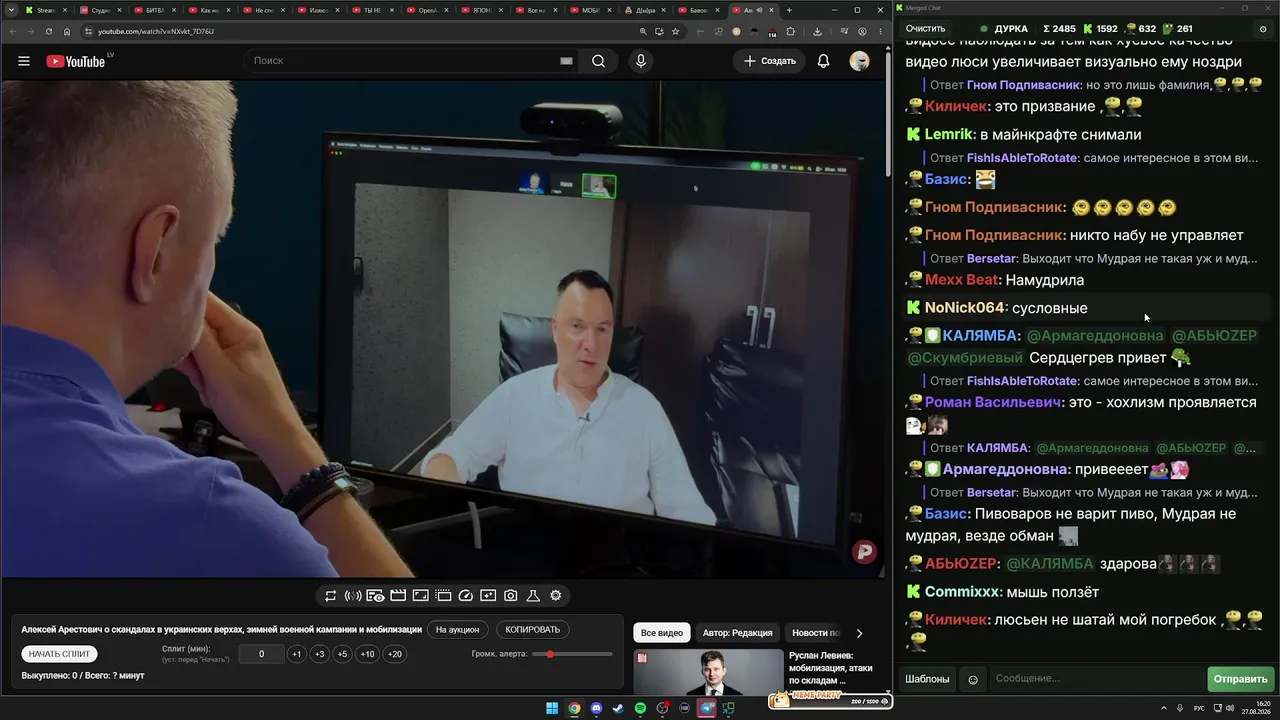Open the browser extensions puzzle icon
The height and width of the screenshot is (720, 1280).
(x=791, y=31)
